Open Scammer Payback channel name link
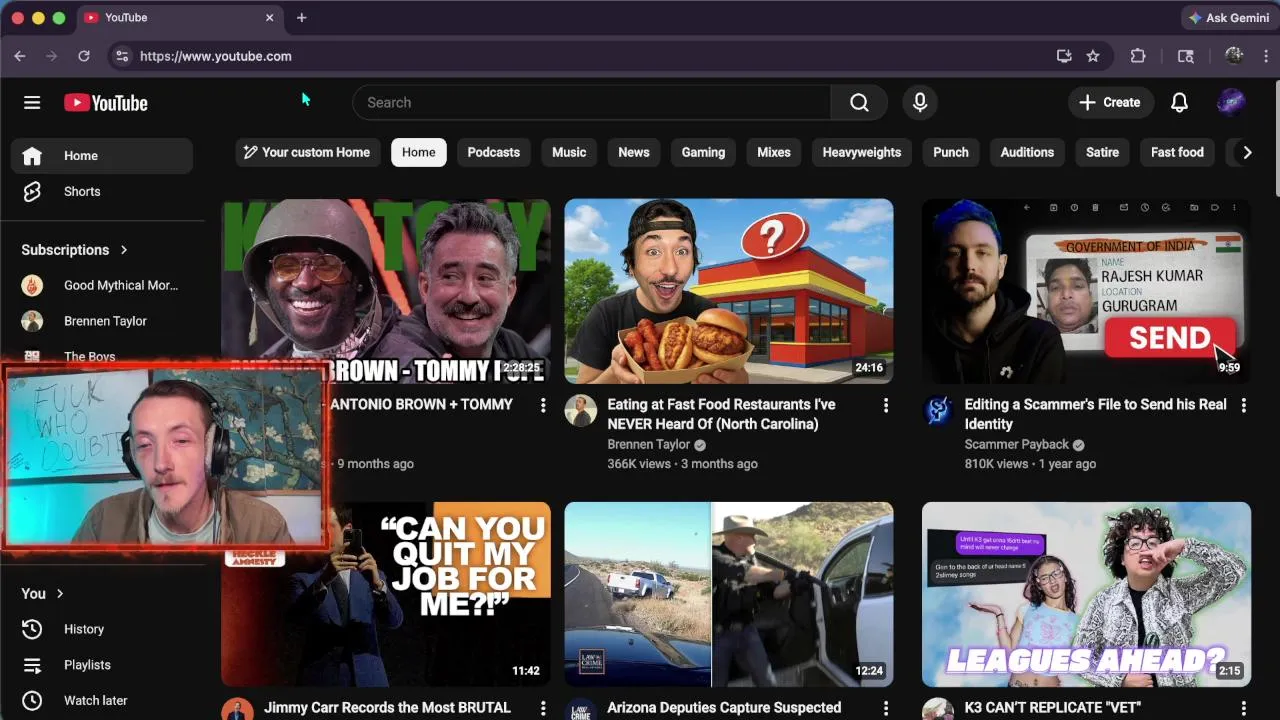This screenshot has width=1280, height=720. click(1016, 444)
